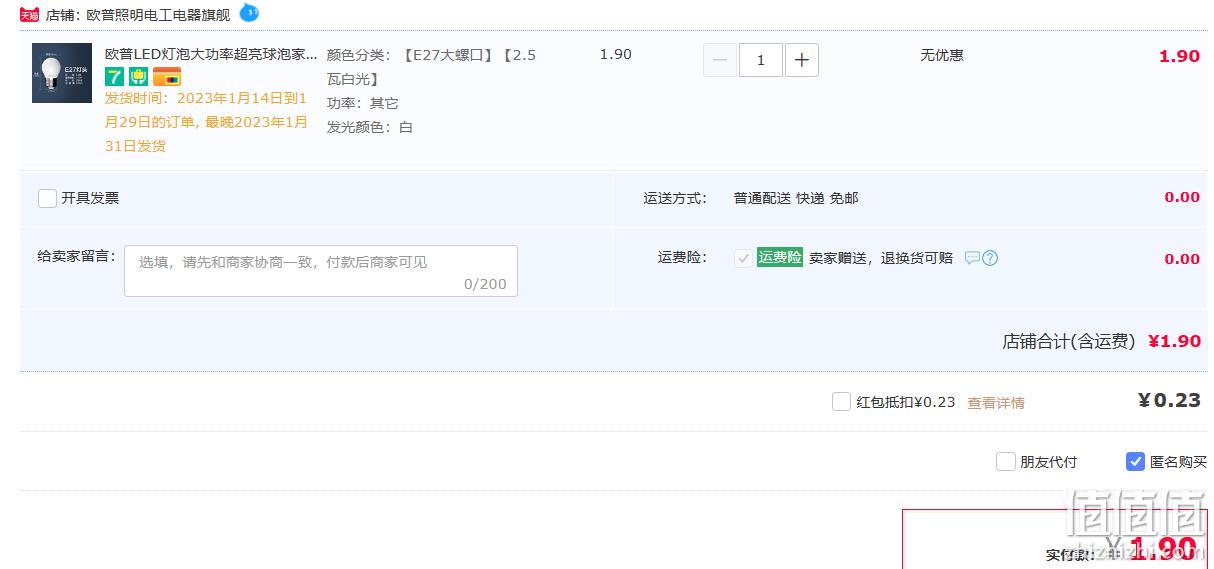Click the 发光颜色：白 attribute text
The width and height of the screenshot is (1214, 569).
click(x=370, y=127)
